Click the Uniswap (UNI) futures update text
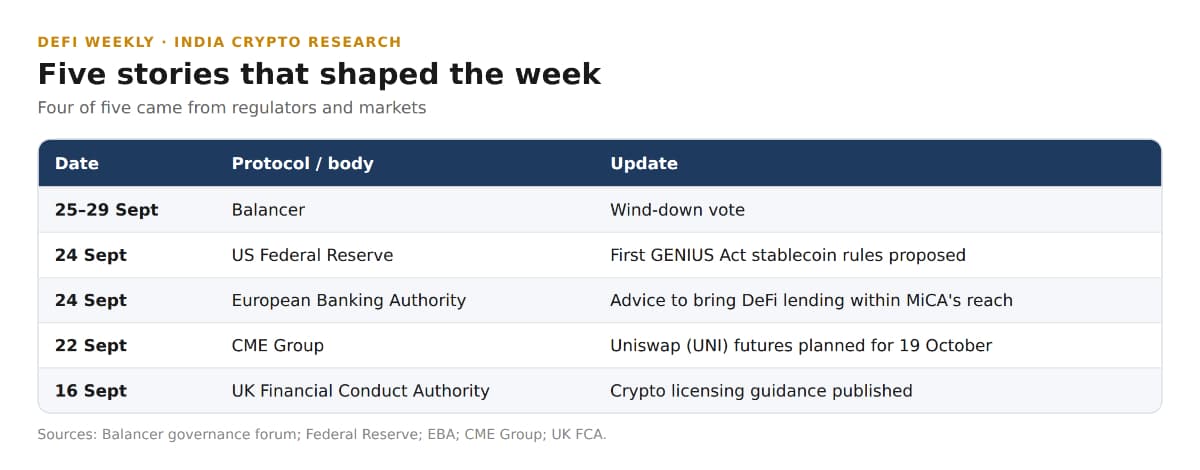This screenshot has width=1200, height=470. 801,345
